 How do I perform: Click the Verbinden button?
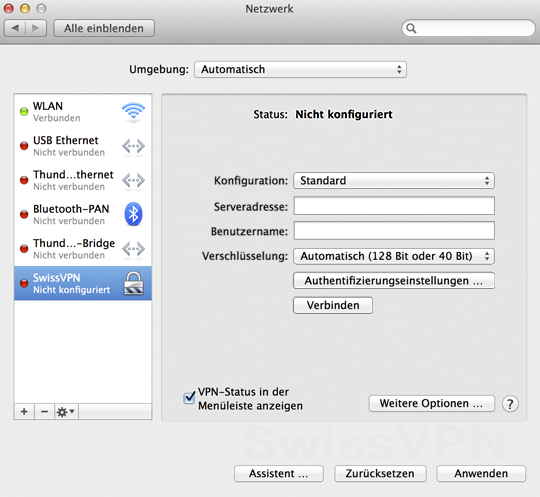333,305
